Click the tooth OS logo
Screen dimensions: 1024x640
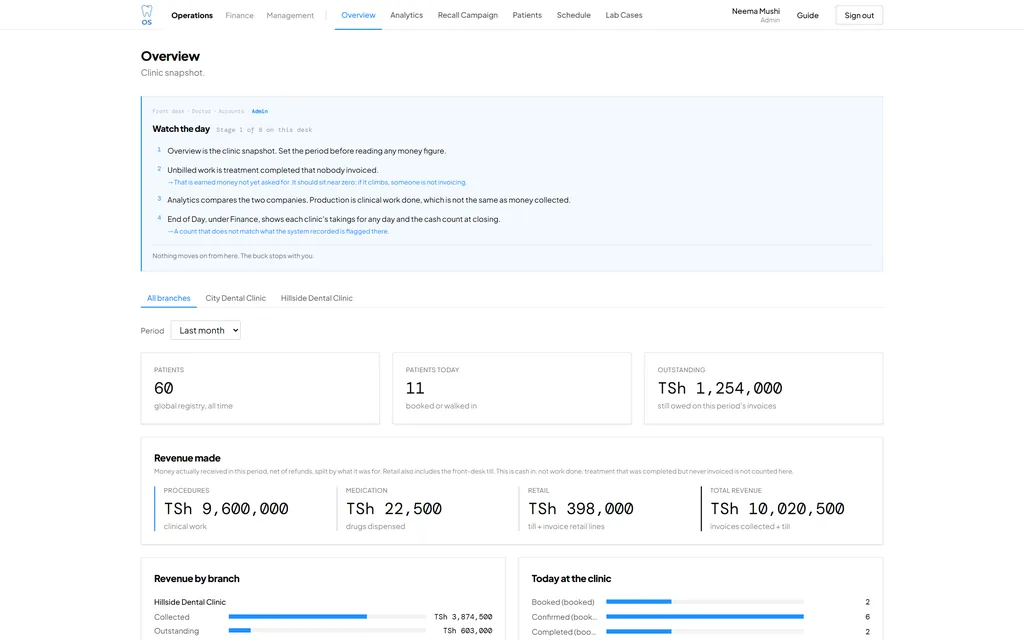click(x=146, y=15)
